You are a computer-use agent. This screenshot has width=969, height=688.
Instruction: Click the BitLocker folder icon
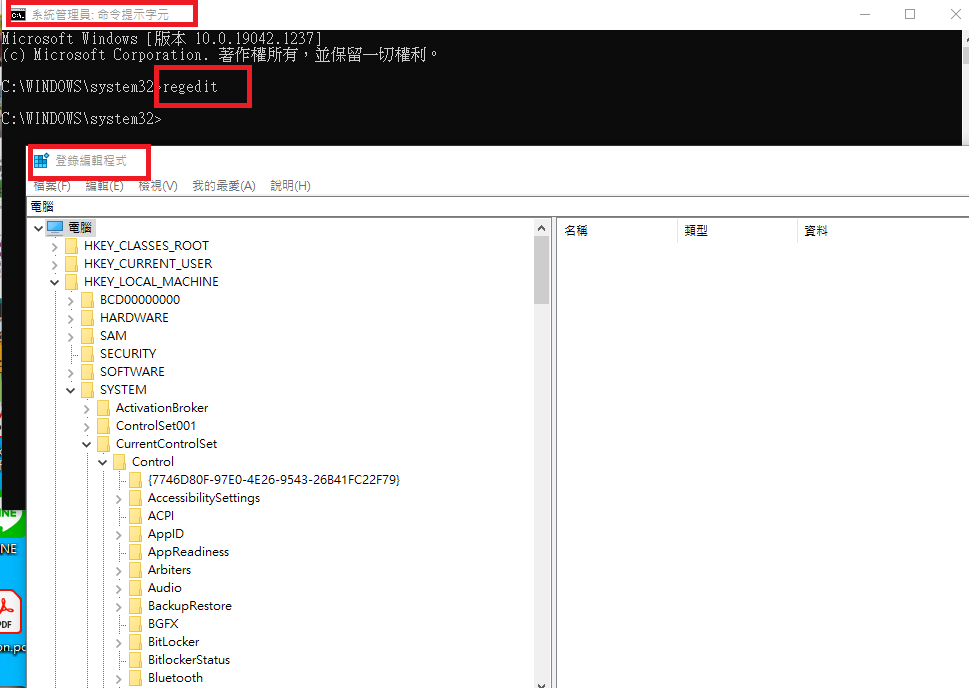coord(135,642)
